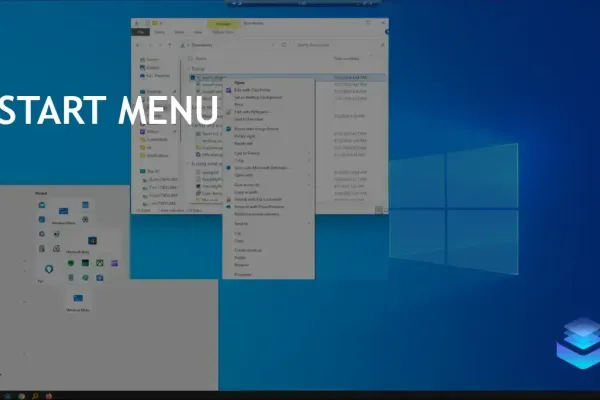
Task: Sort by Date modified column header
Action: pos(346,59)
